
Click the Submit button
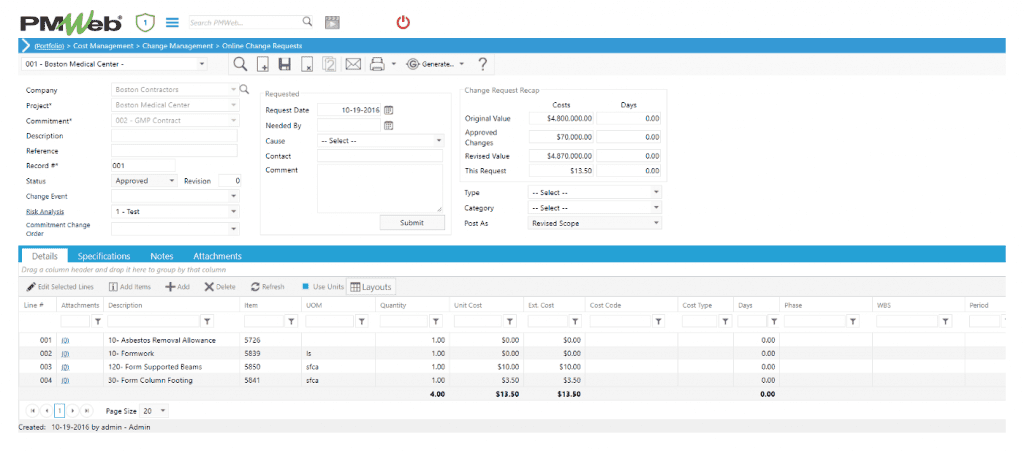(412, 223)
